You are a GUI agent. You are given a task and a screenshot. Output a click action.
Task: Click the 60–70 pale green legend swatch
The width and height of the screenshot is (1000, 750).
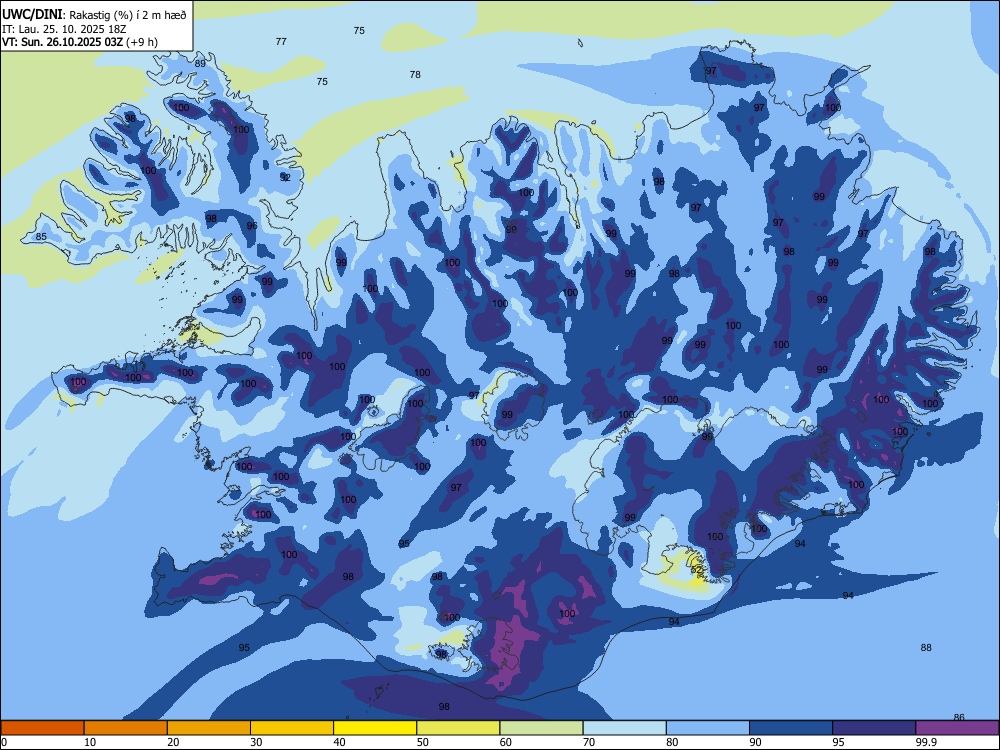click(x=541, y=728)
